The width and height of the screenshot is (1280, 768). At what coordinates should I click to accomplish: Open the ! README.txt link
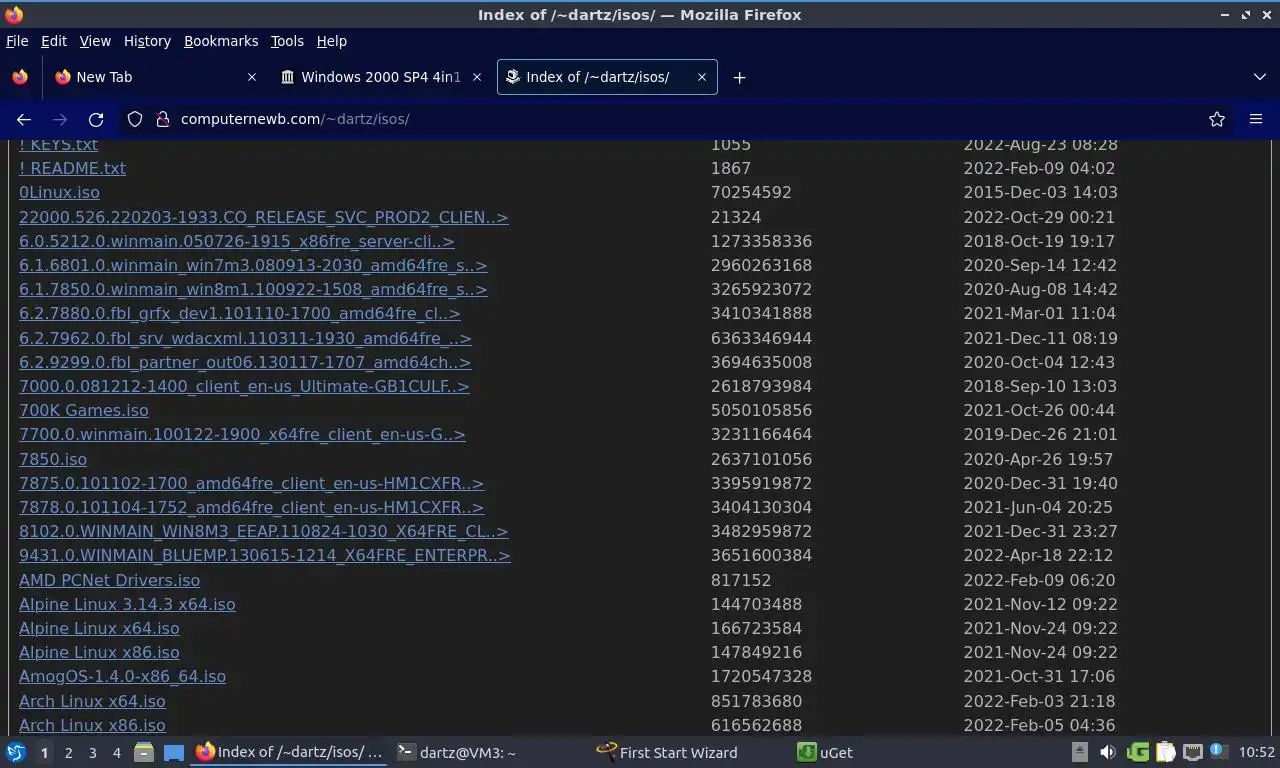pyautogui.click(x=72, y=168)
